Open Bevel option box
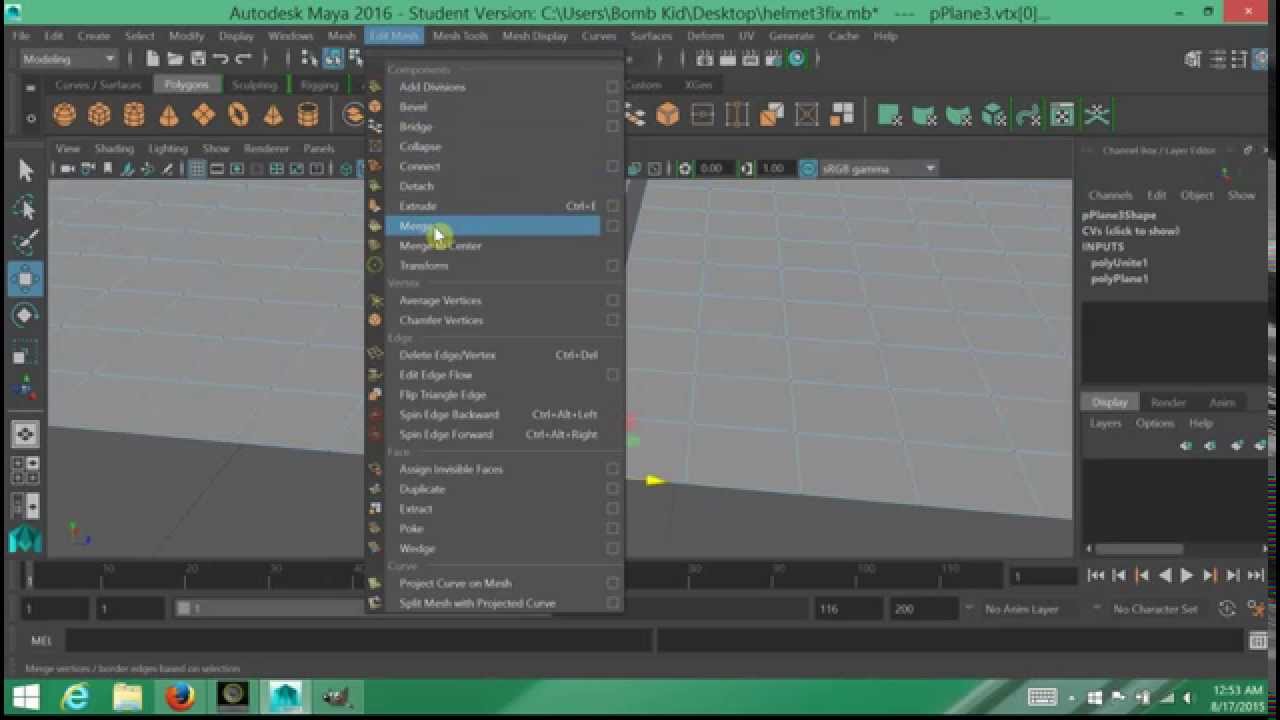Image resolution: width=1280 pixels, height=720 pixels. pos(612,107)
